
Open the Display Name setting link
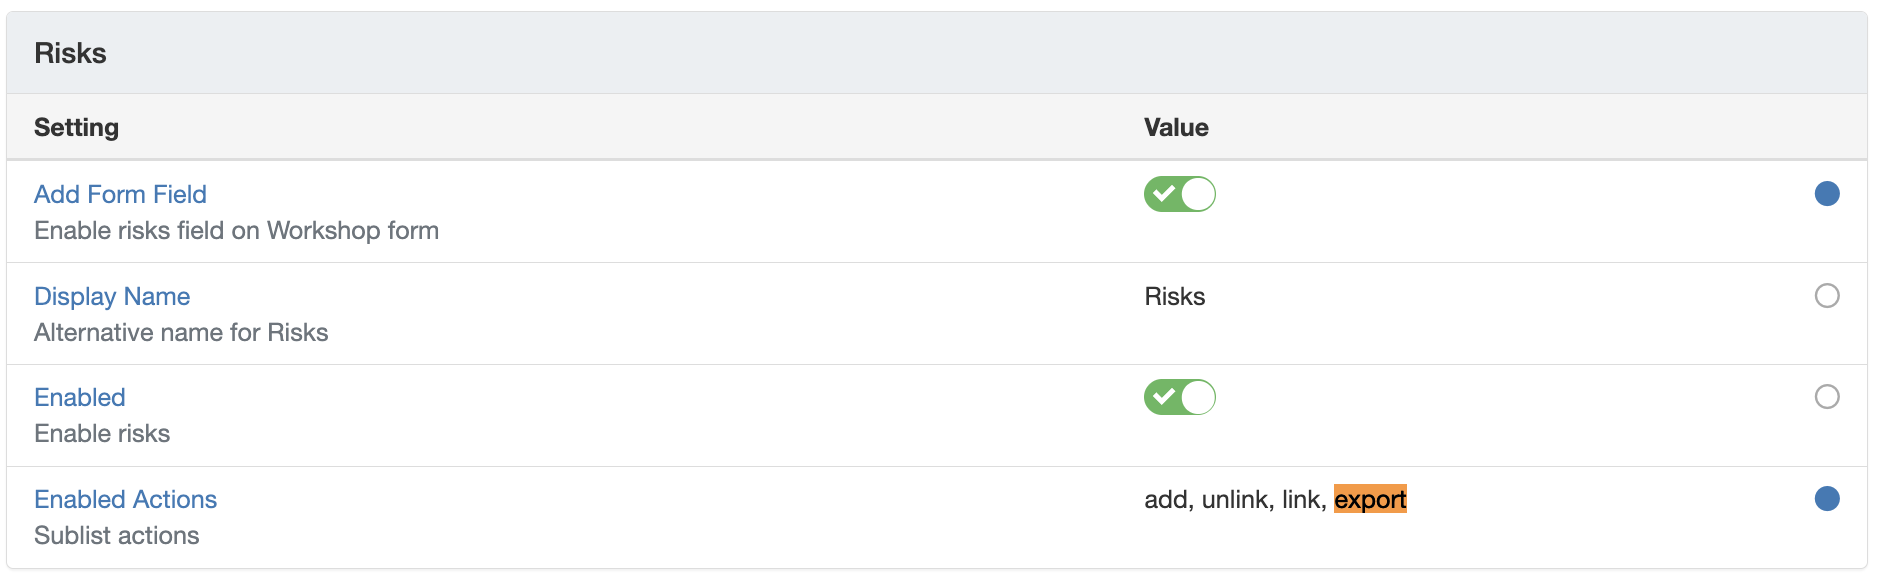pyautogui.click(x=112, y=296)
